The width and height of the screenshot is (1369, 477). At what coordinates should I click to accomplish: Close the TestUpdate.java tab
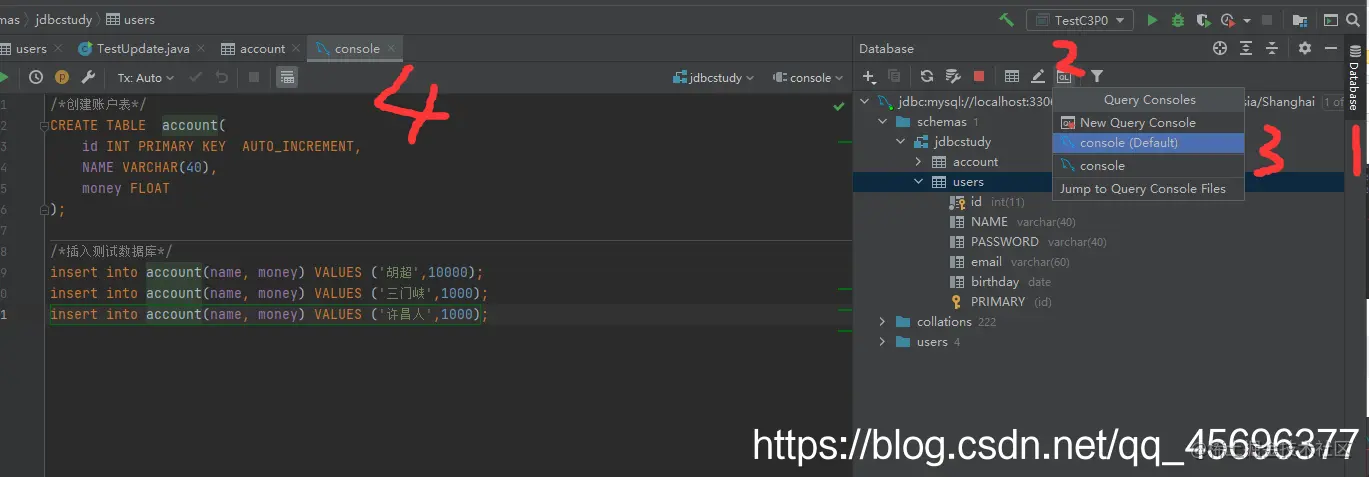pyautogui.click(x=202, y=49)
